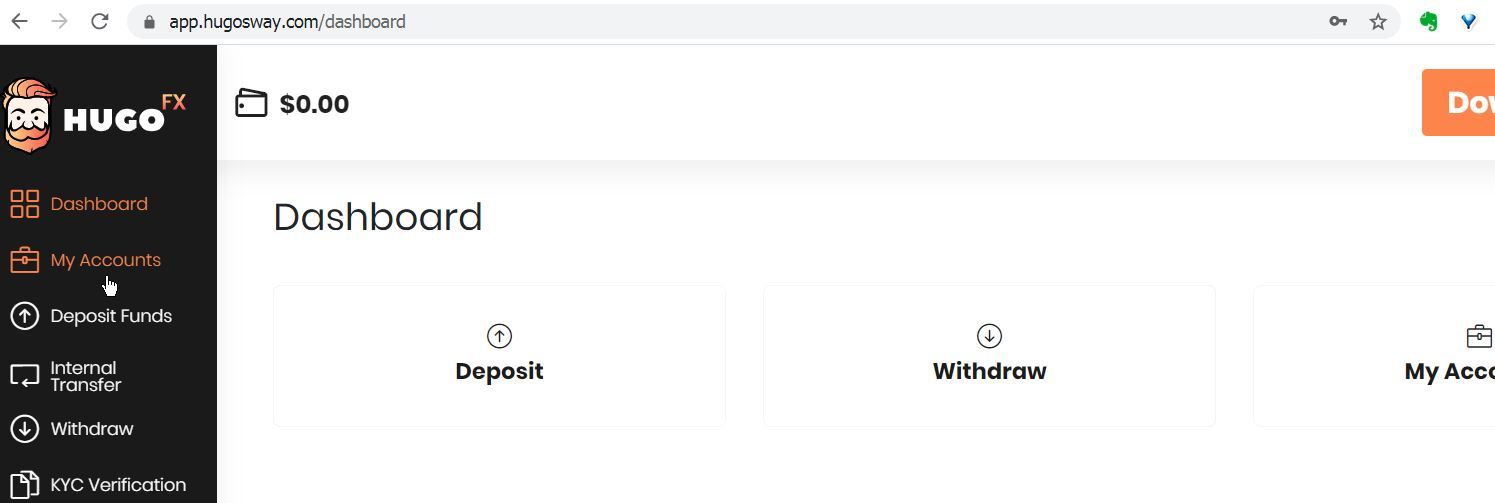Bookmark page with the star icon

pyautogui.click(x=1378, y=21)
